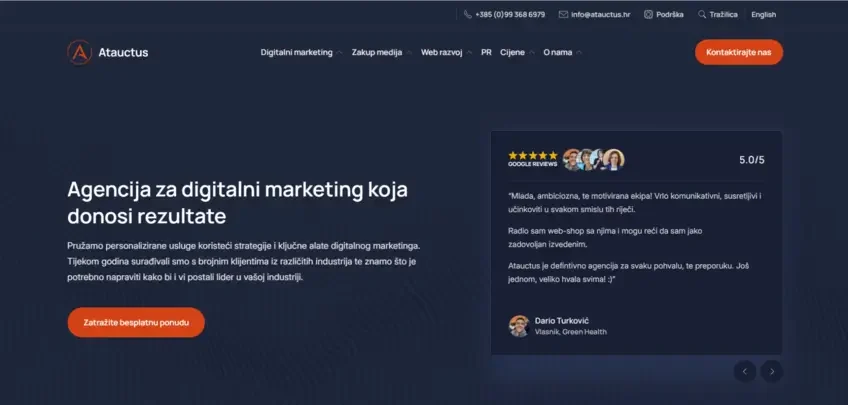
Task: Open the O nama menu
Action: (558, 52)
